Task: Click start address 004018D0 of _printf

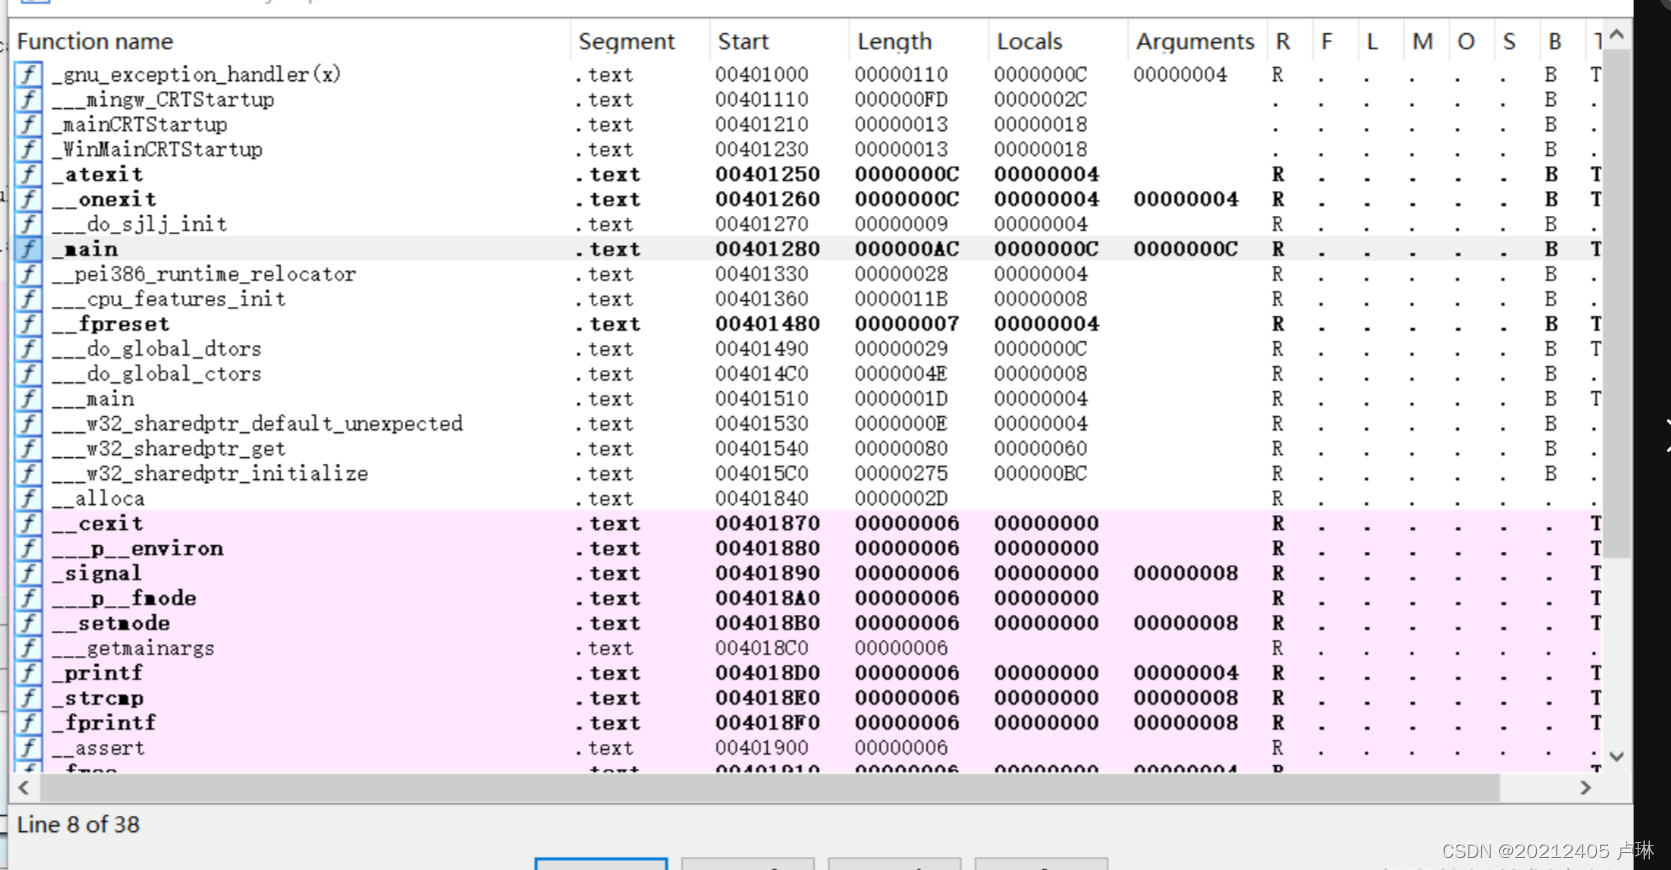Action: click(x=767, y=673)
